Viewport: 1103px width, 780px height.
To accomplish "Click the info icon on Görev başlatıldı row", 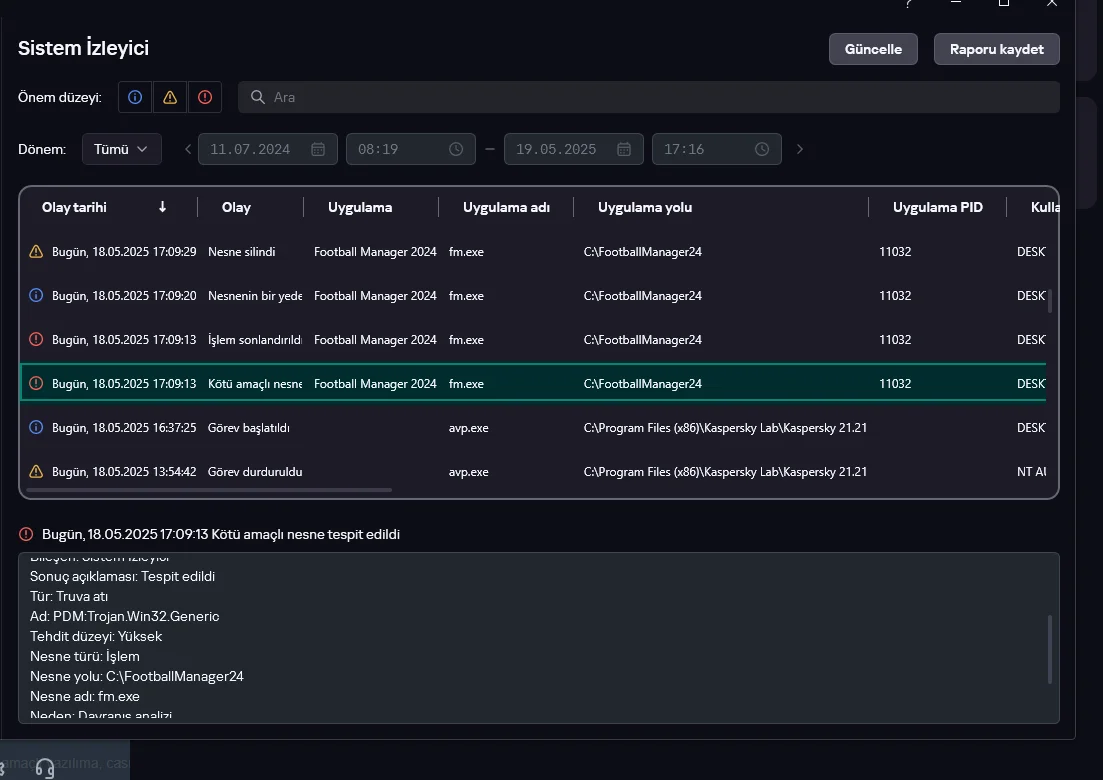I will [x=36, y=428].
